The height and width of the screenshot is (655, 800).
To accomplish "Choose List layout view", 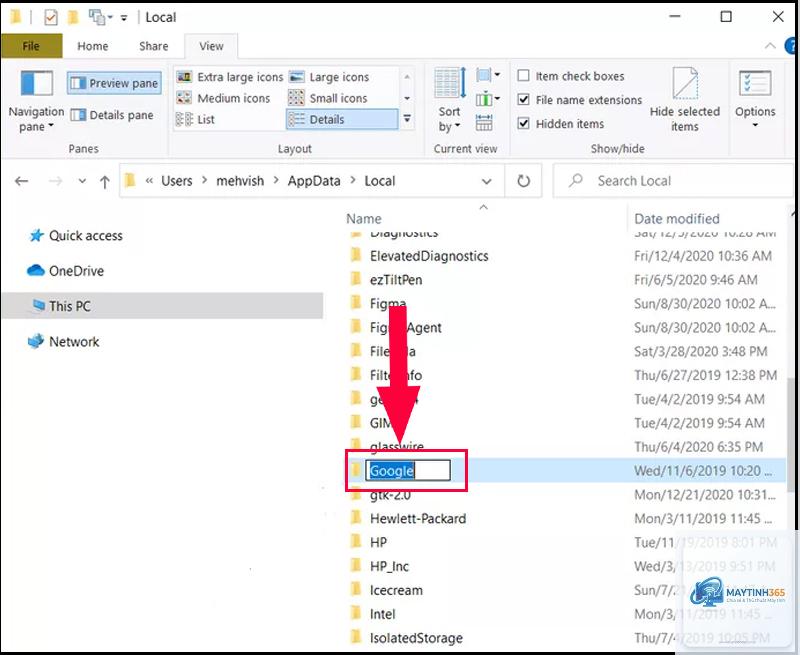I will (195, 119).
